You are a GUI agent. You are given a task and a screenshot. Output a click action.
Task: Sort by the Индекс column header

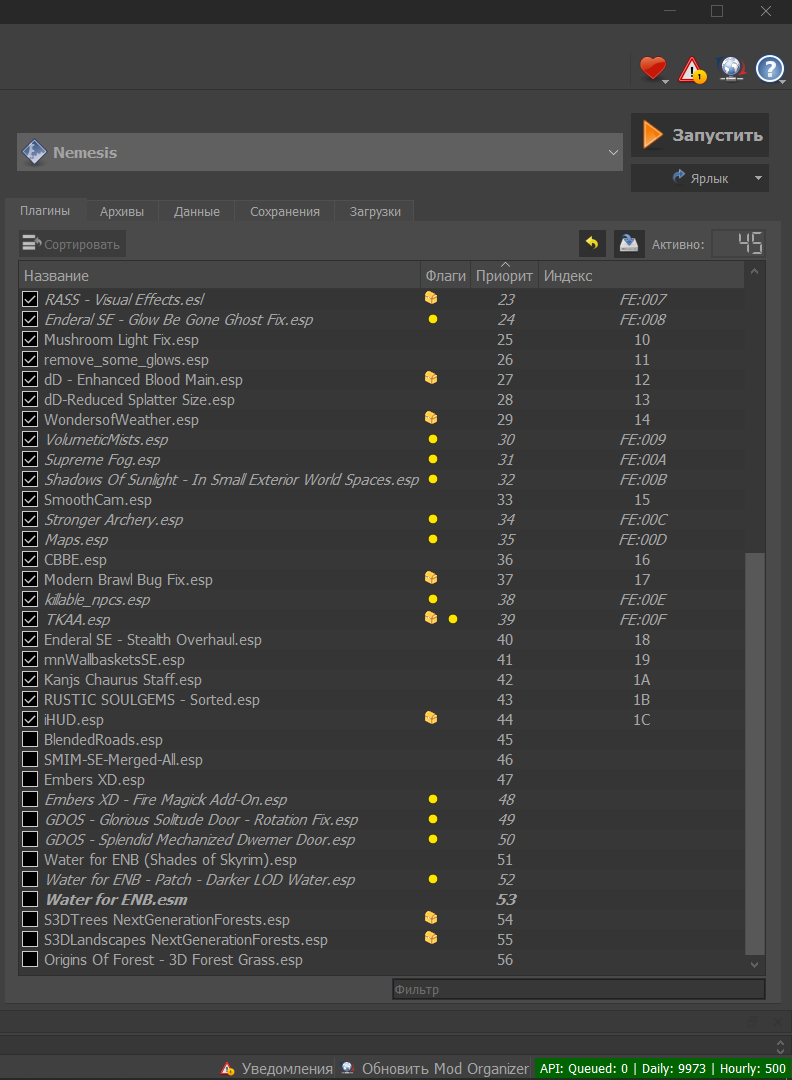click(640, 276)
